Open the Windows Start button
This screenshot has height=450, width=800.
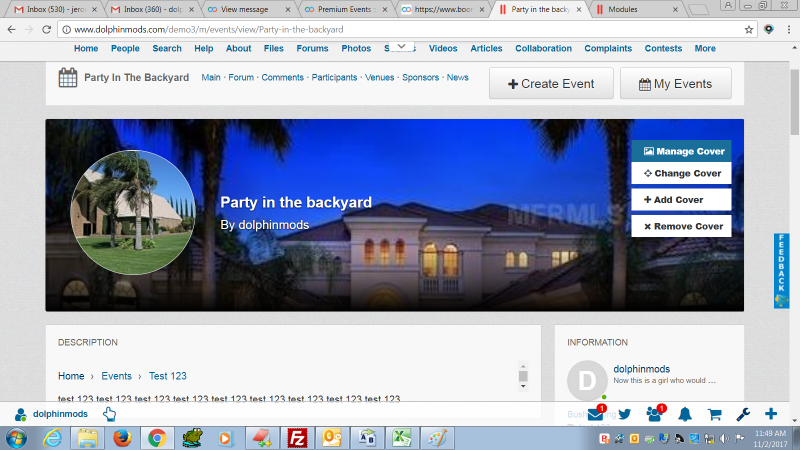[16, 438]
